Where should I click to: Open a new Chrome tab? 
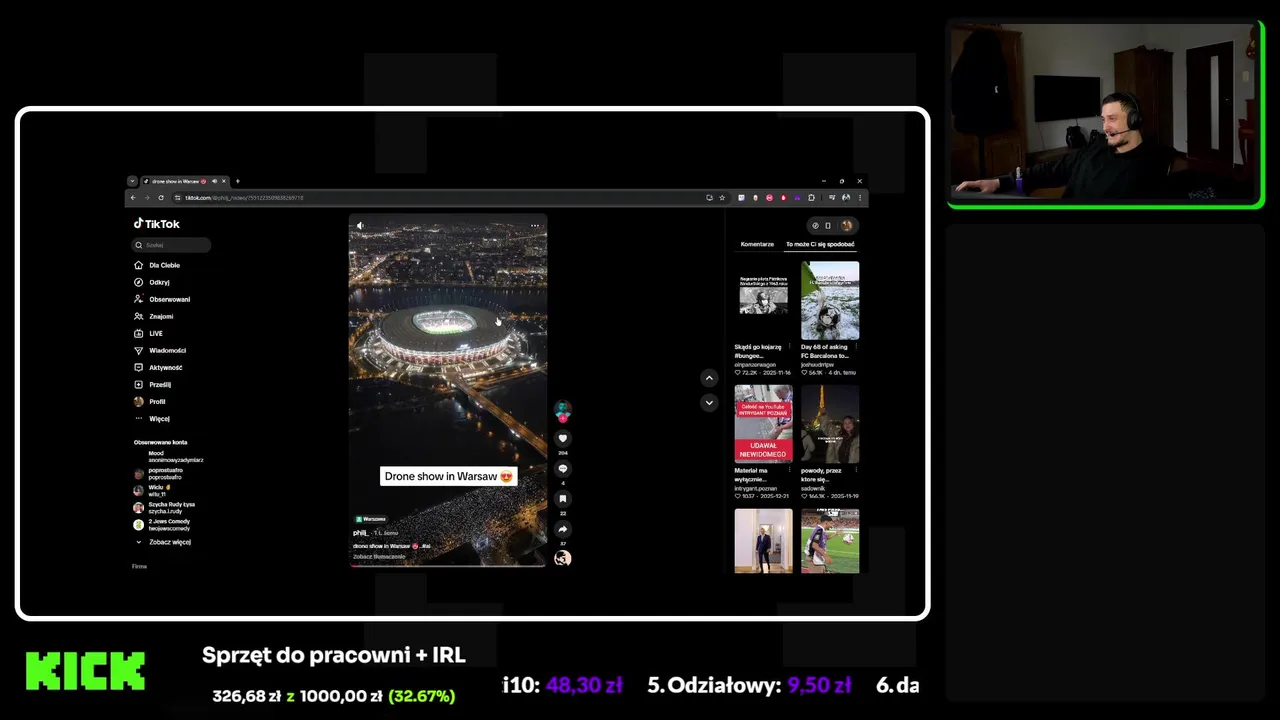click(237, 181)
